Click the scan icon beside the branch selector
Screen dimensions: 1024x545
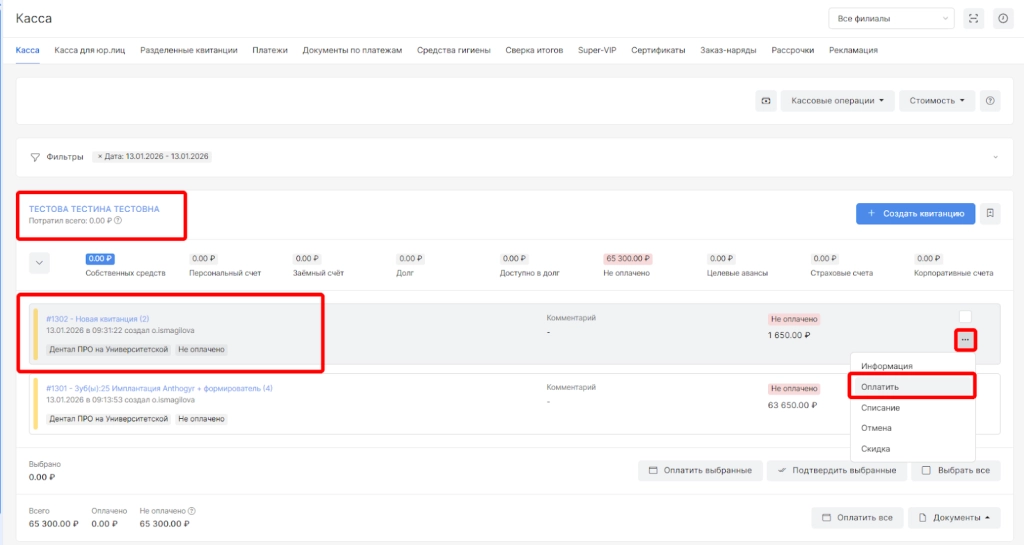pyautogui.click(x=973, y=18)
